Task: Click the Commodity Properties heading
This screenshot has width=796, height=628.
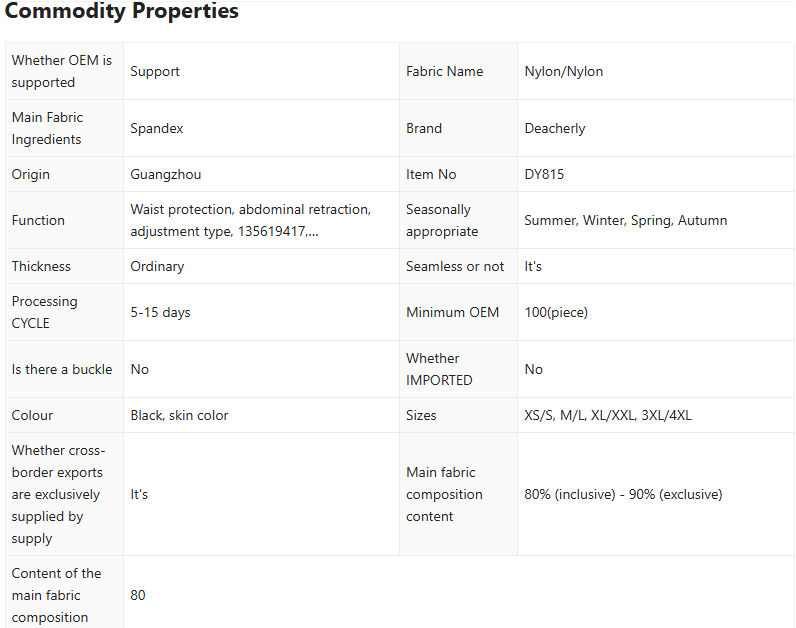Action: 122,12
